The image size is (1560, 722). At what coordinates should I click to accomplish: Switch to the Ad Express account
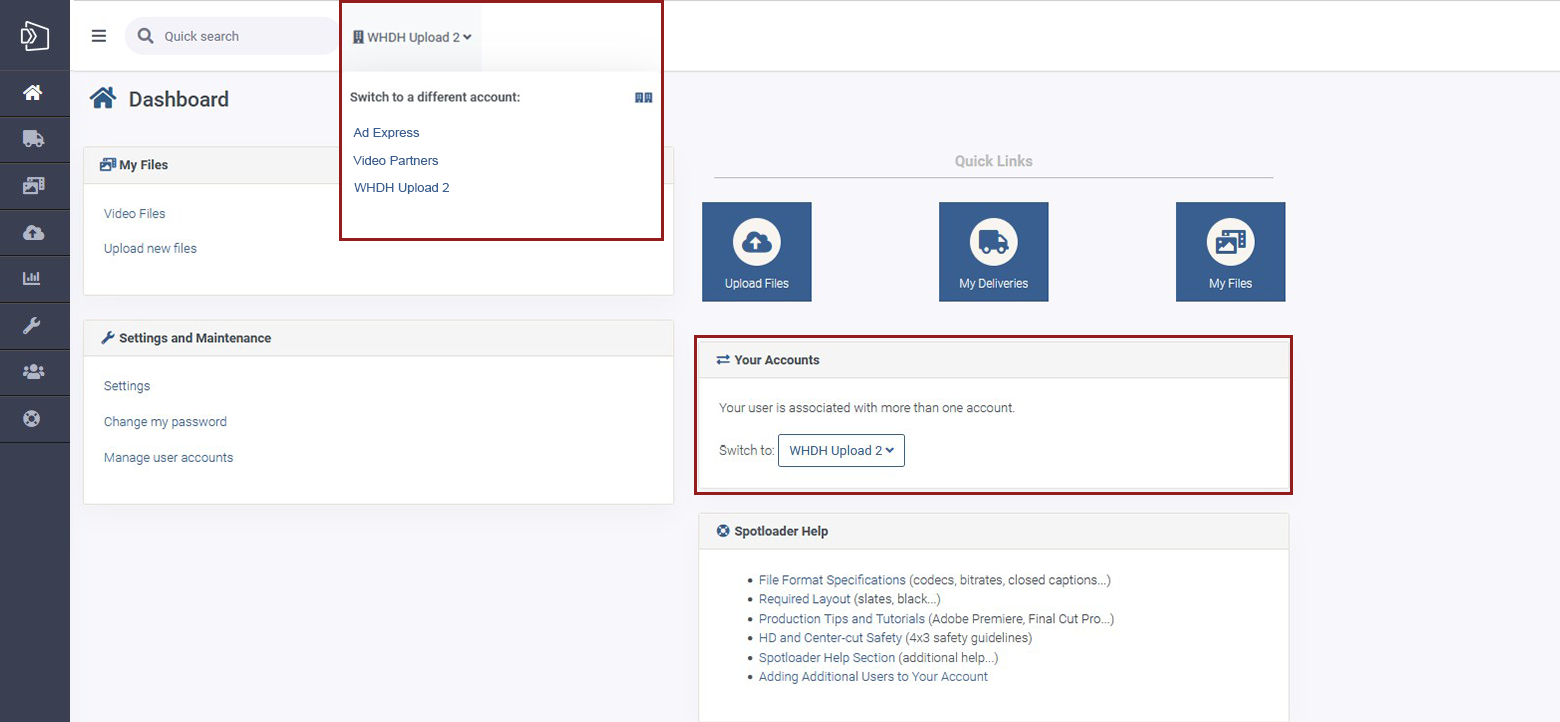pyautogui.click(x=386, y=132)
